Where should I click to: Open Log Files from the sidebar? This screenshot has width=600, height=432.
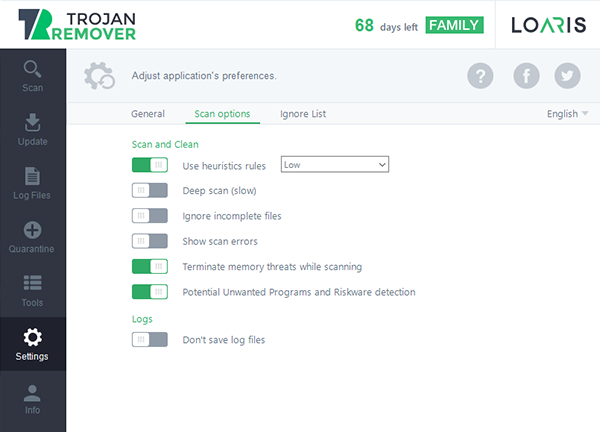[33, 183]
